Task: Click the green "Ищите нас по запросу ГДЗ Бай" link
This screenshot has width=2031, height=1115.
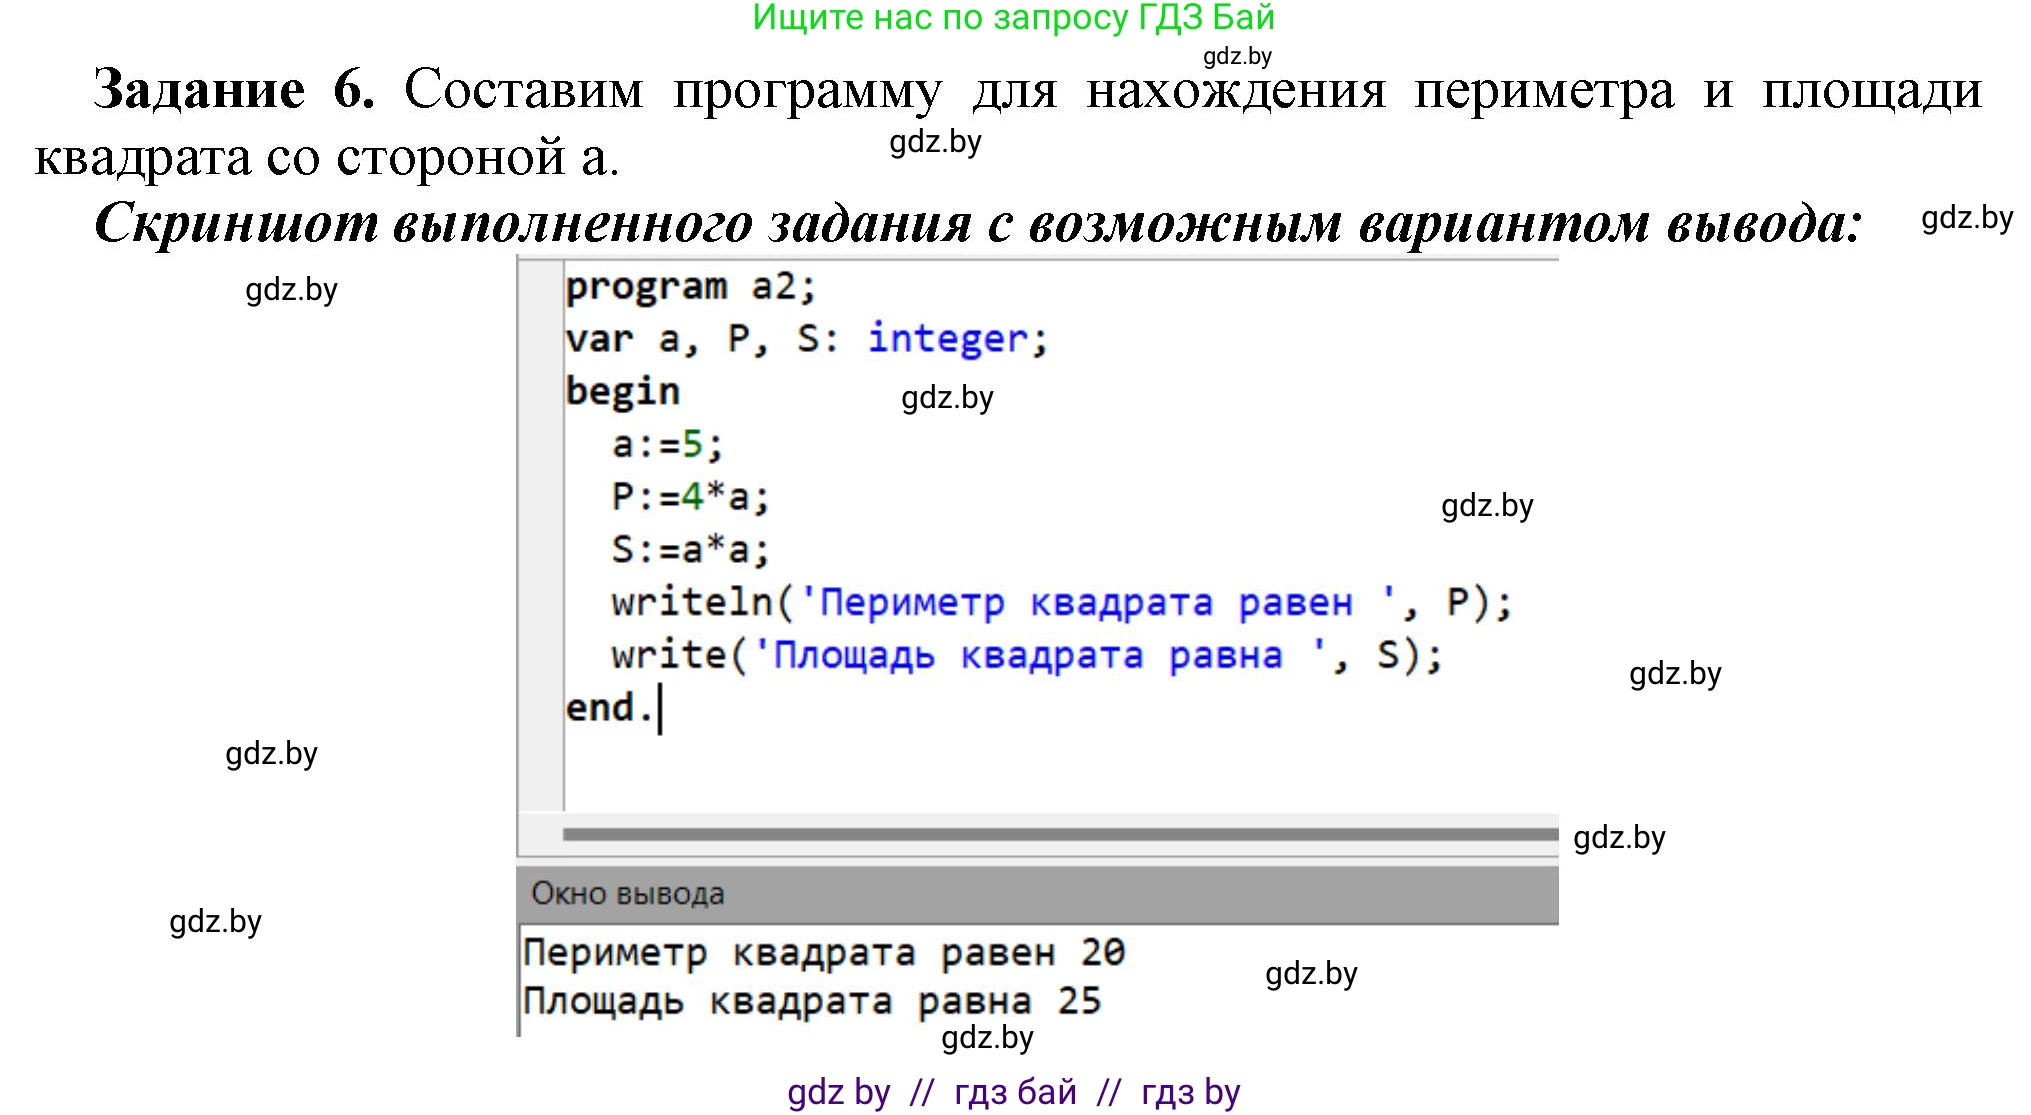Action: click(x=1012, y=20)
